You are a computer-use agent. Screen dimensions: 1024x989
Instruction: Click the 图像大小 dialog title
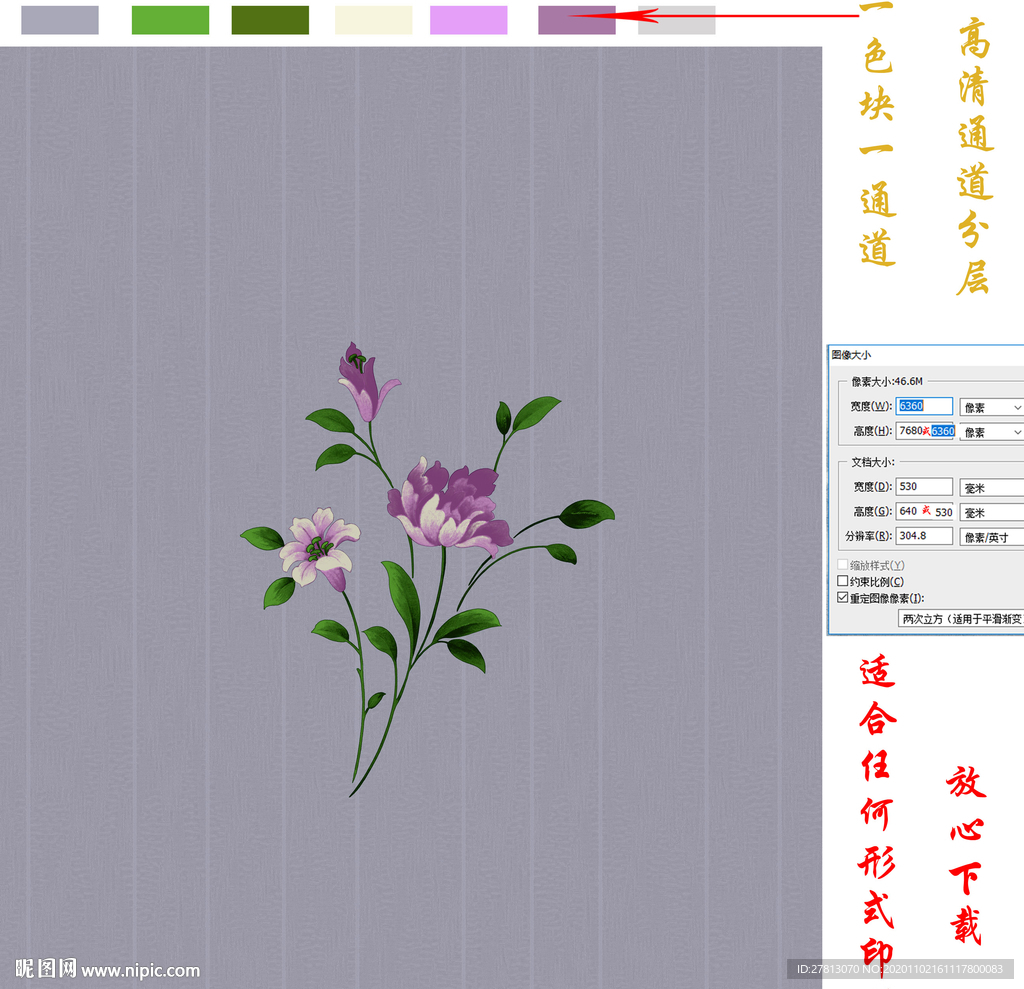[x=851, y=355]
